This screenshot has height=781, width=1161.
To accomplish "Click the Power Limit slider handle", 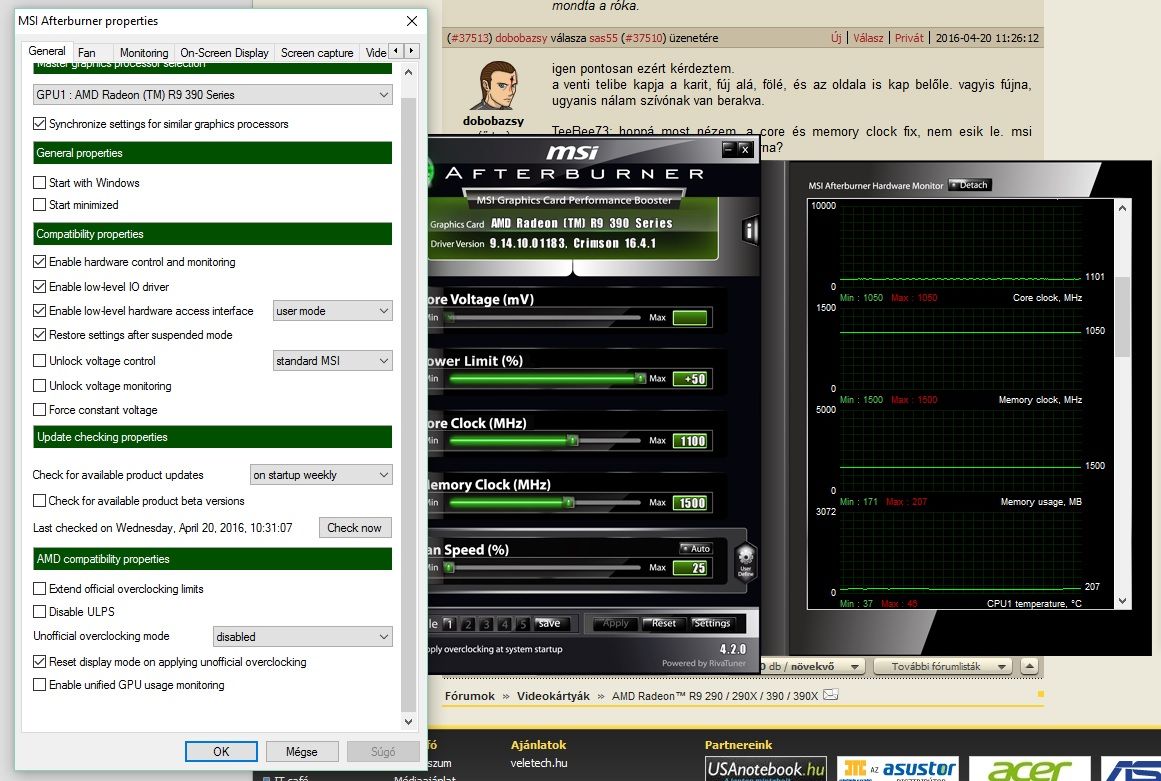I will click(x=640, y=378).
